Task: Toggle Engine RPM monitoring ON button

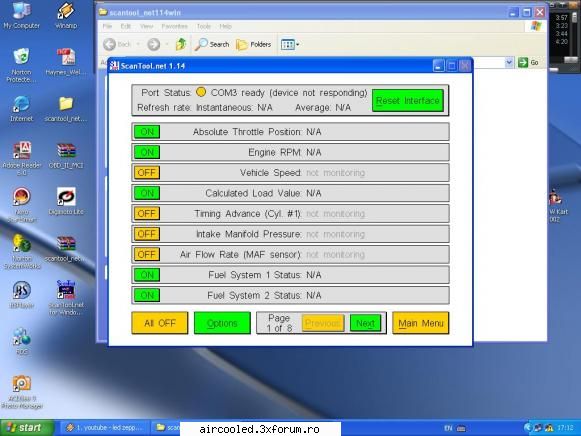Action: pyautogui.click(x=147, y=152)
